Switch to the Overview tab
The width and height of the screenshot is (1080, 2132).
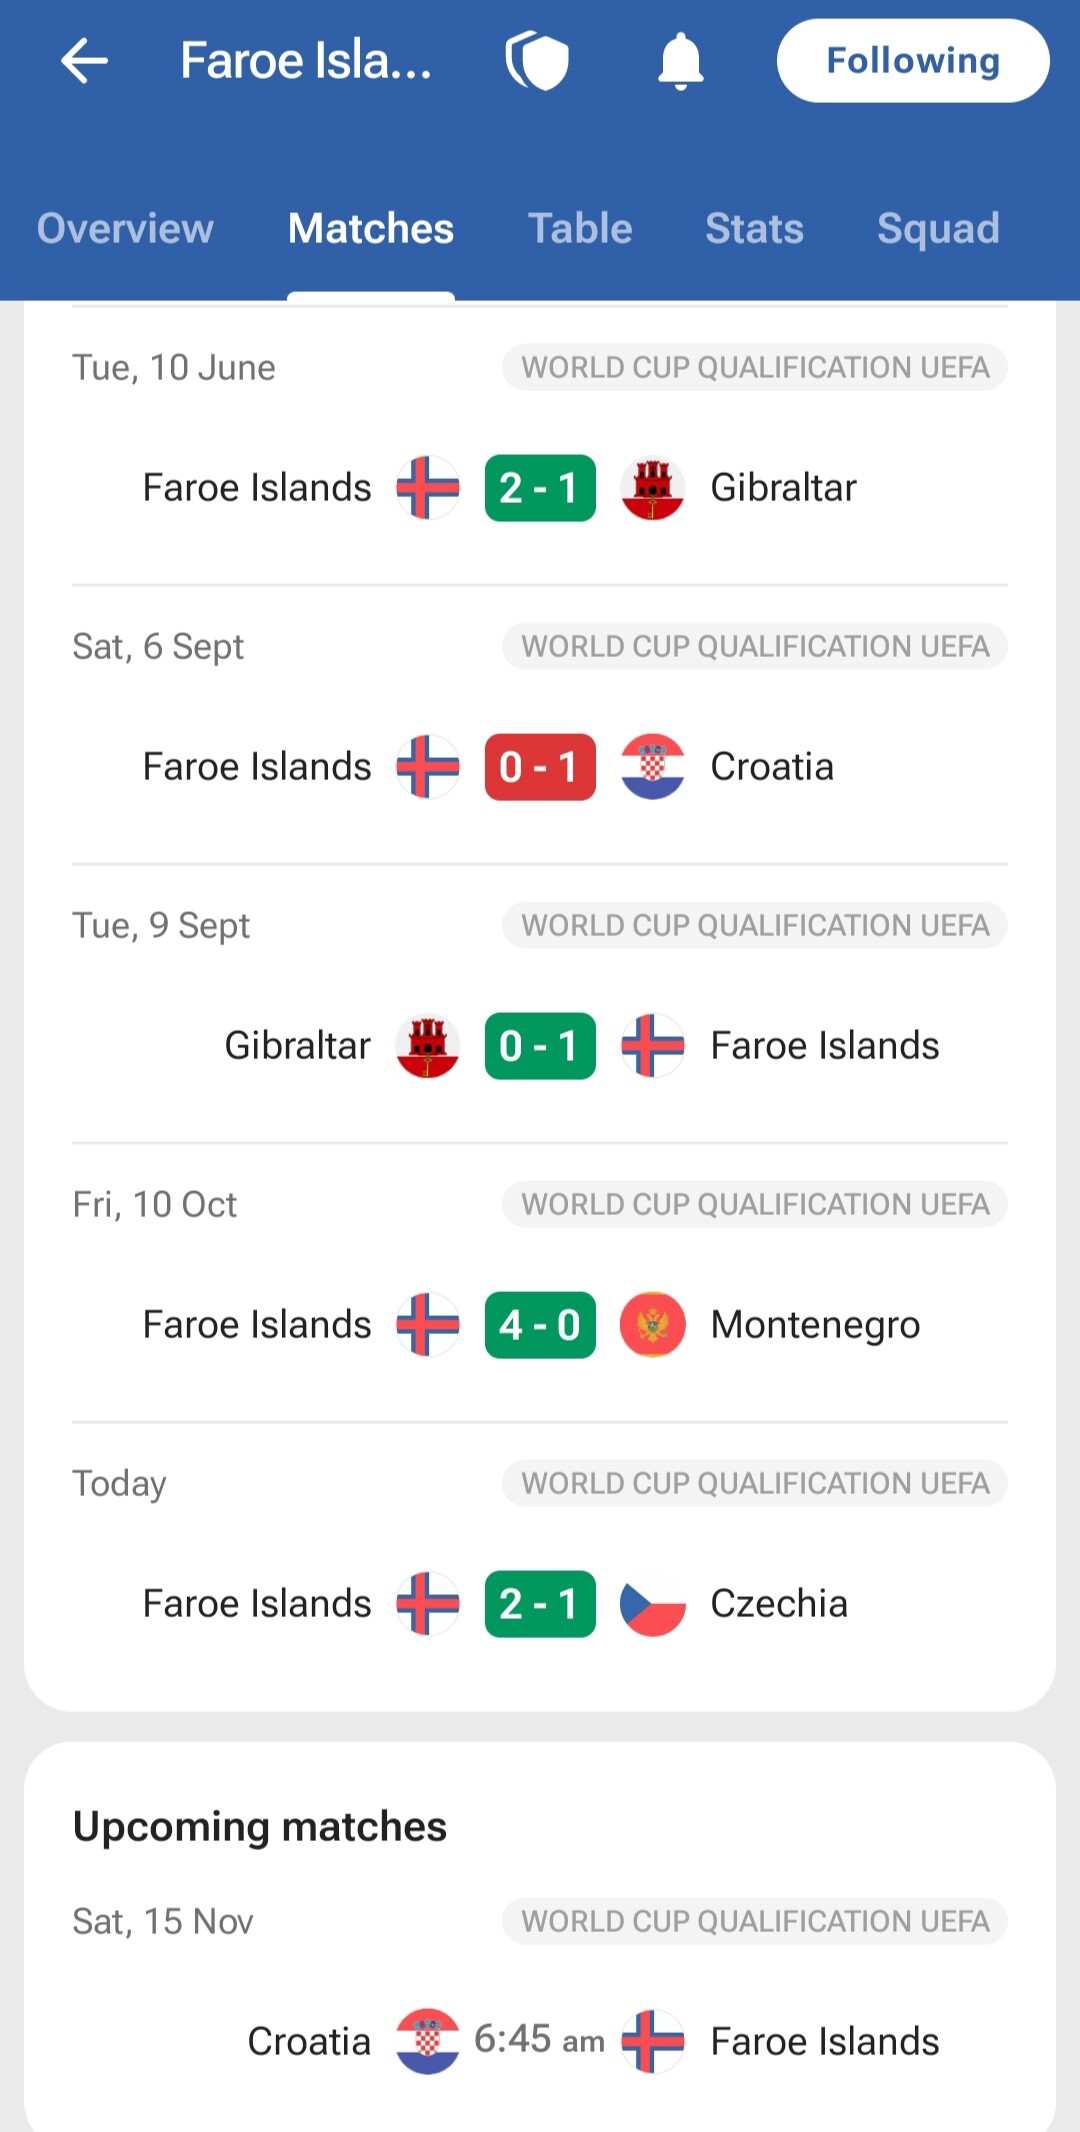[125, 228]
